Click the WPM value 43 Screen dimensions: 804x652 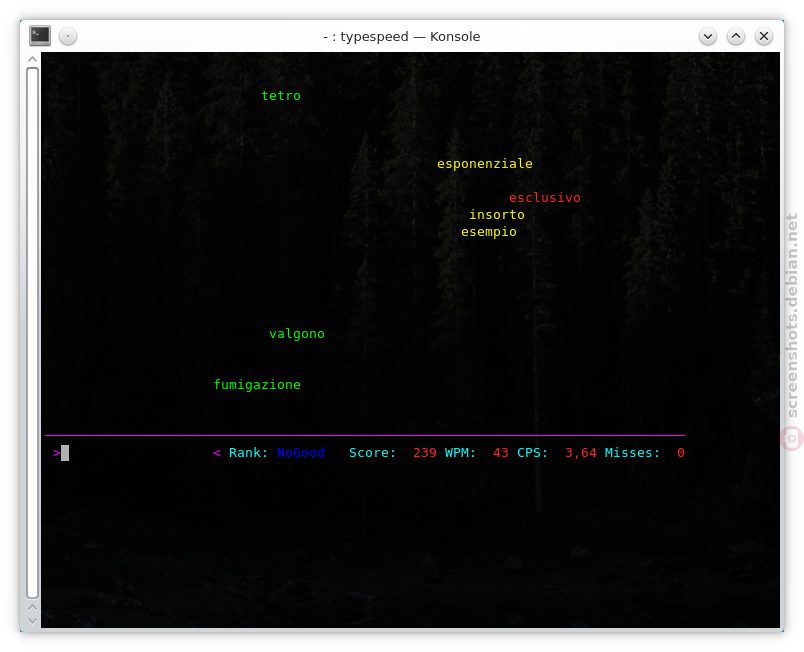(500, 453)
